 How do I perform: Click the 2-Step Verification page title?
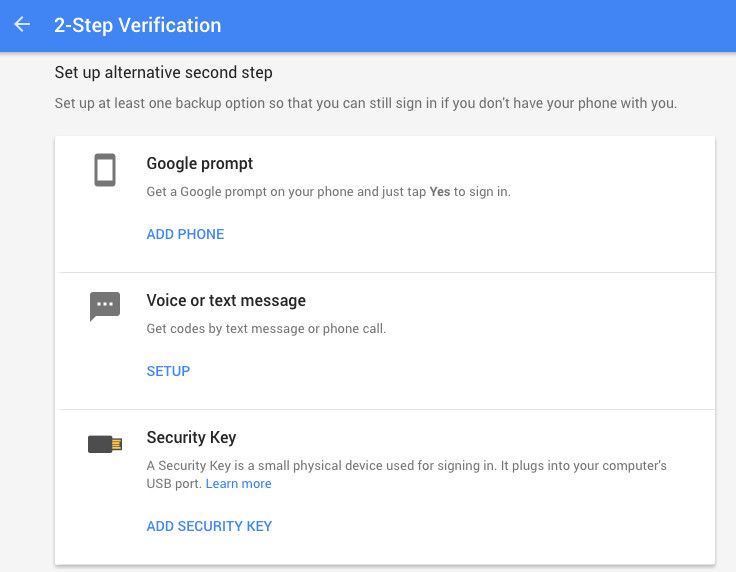click(x=138, y=25)
